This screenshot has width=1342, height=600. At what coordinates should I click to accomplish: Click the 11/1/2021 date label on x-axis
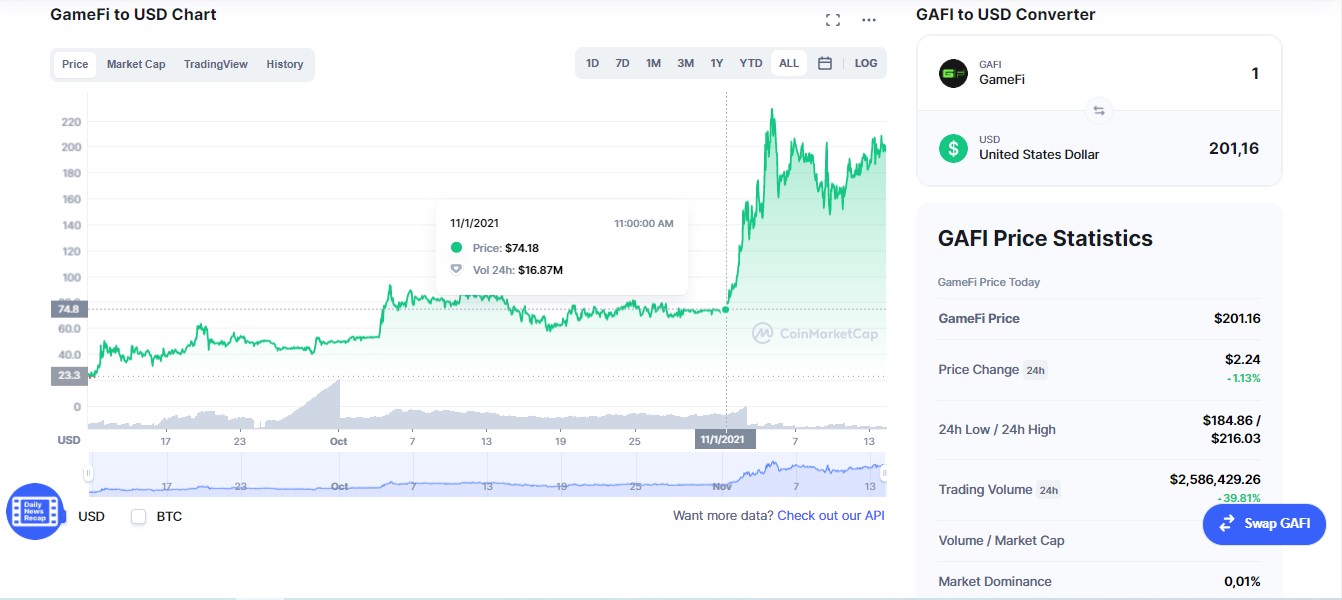click(x=725, y=440)
